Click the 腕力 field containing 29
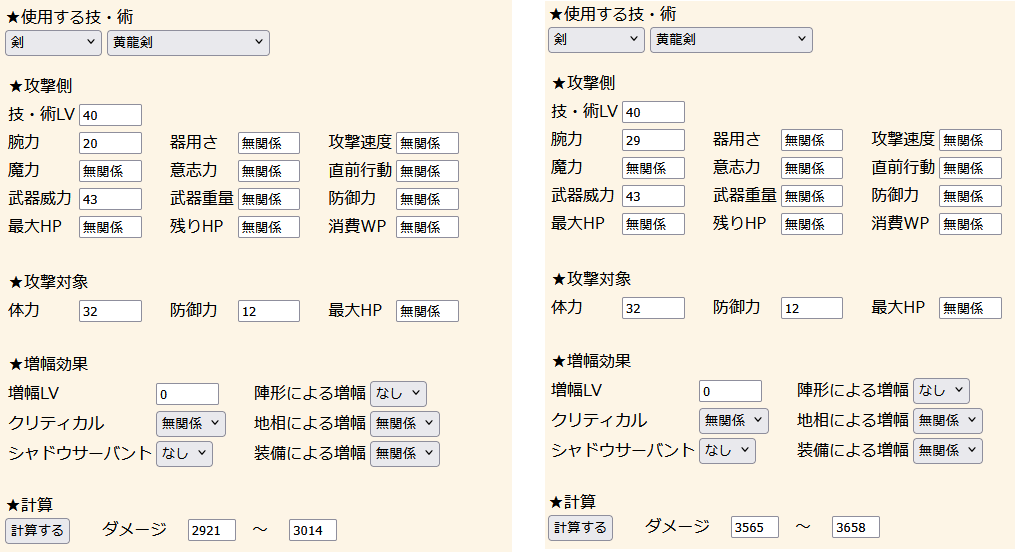1016x552 pixels. point(653,140)
